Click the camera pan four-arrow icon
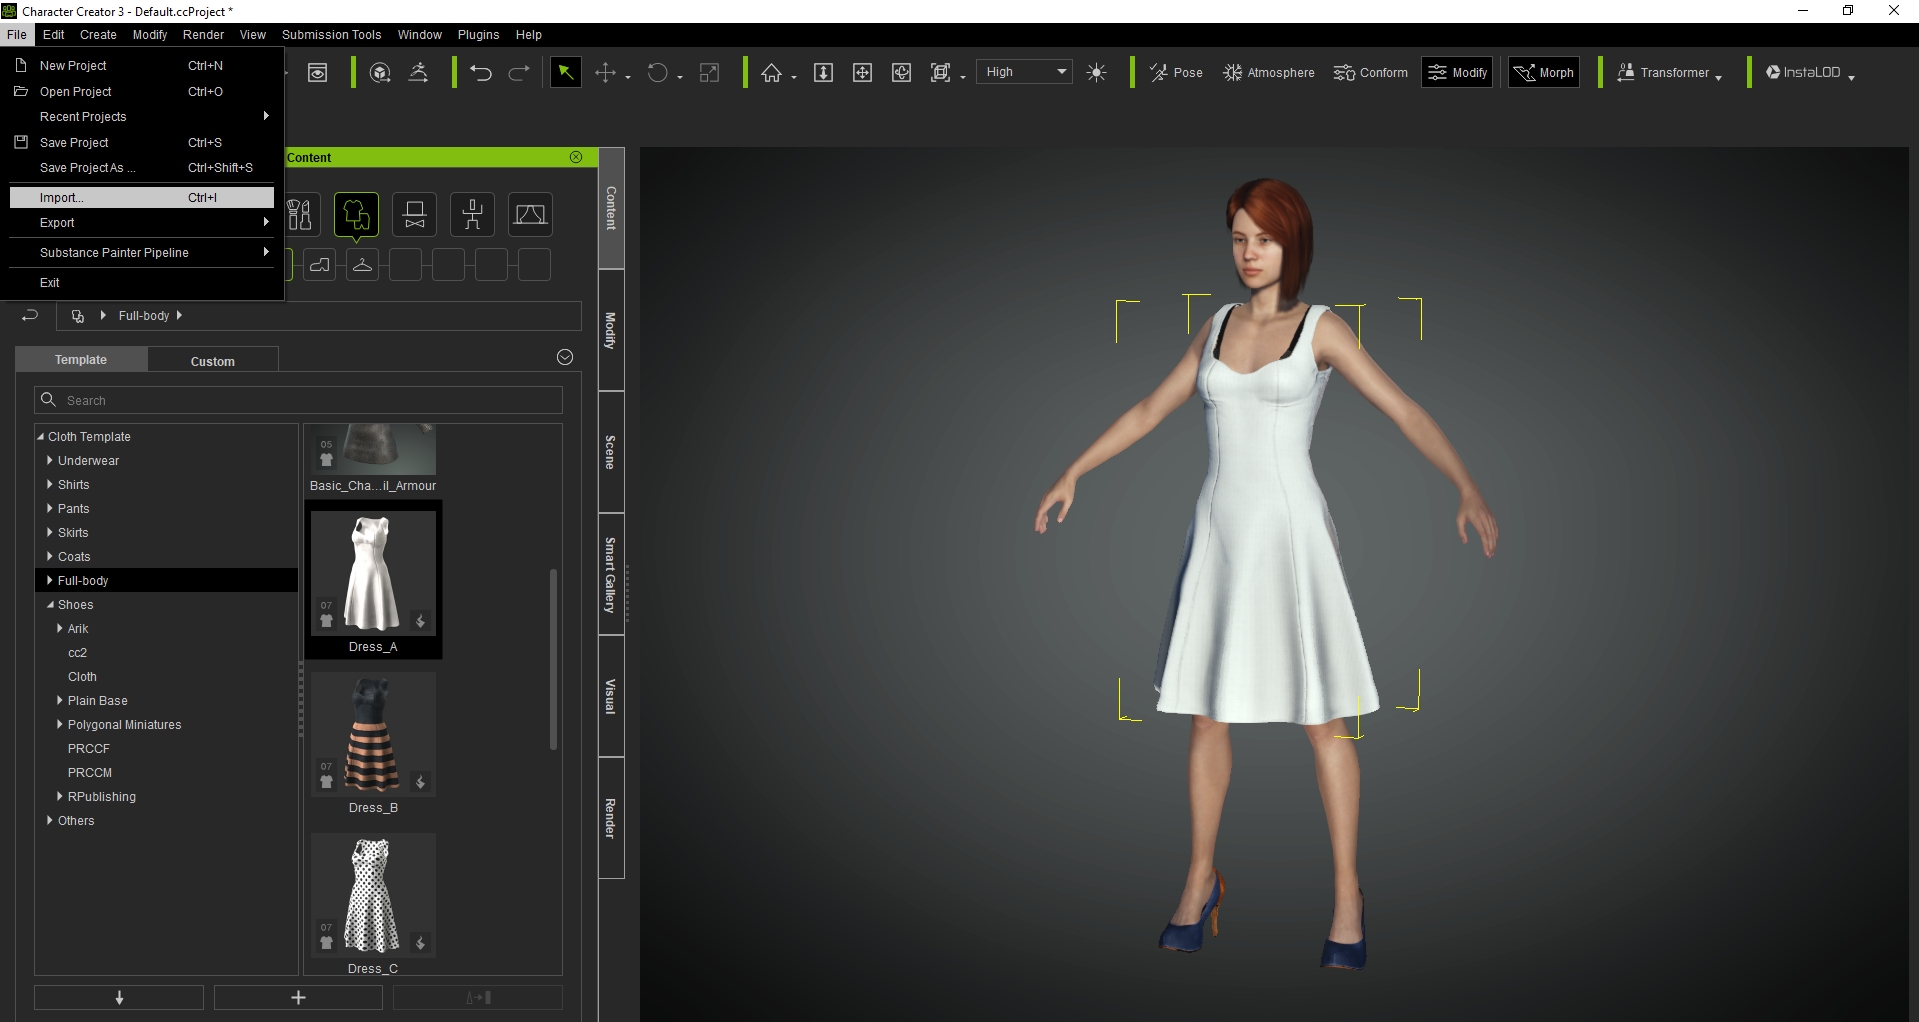 862,73
